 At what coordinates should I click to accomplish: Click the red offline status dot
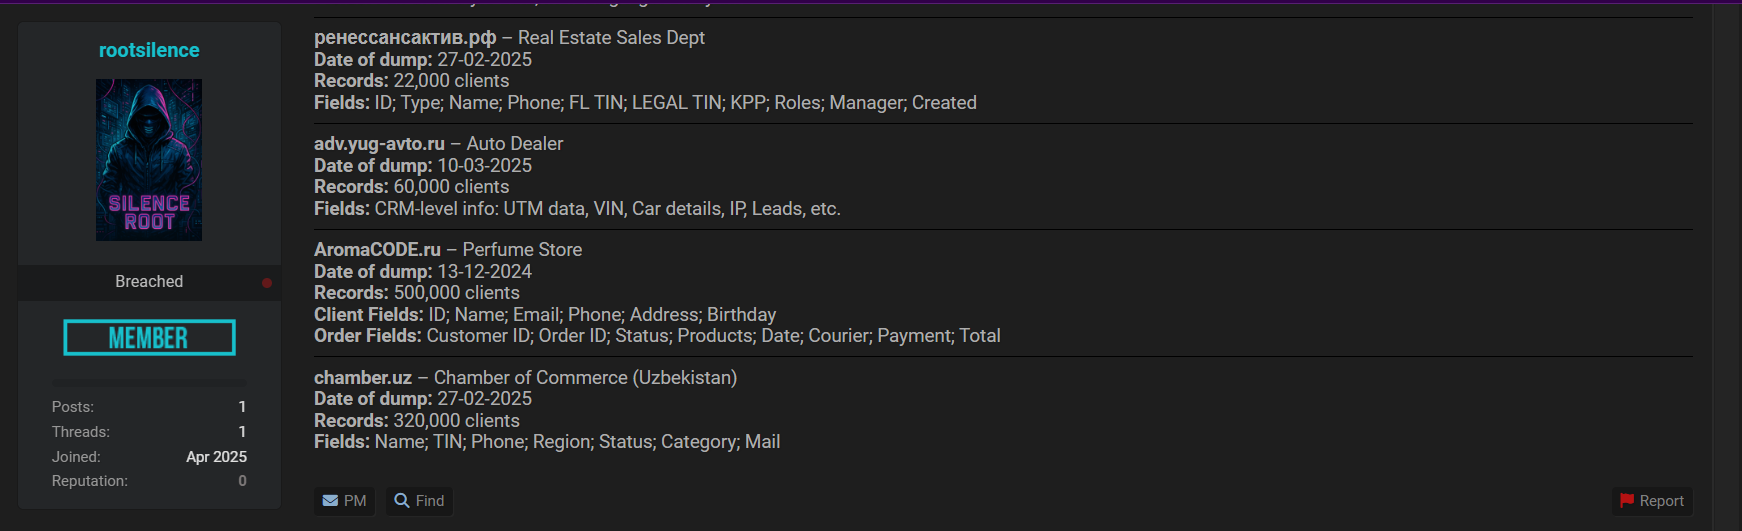coord(267,283)
